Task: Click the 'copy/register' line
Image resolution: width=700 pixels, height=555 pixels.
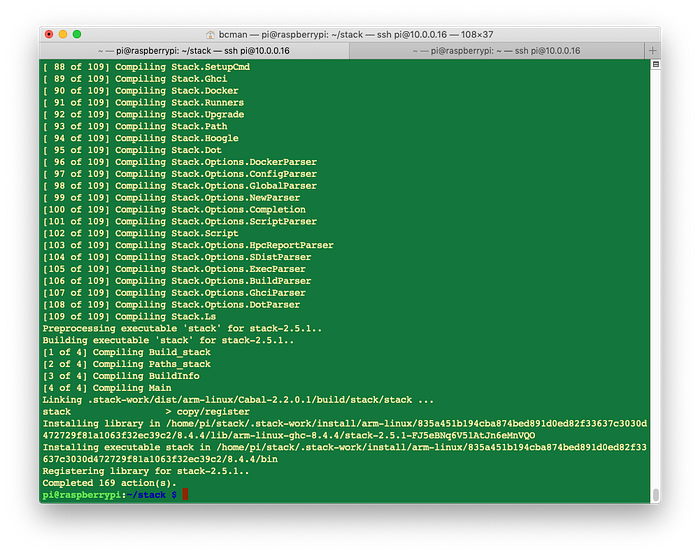Action: [146, 412]
